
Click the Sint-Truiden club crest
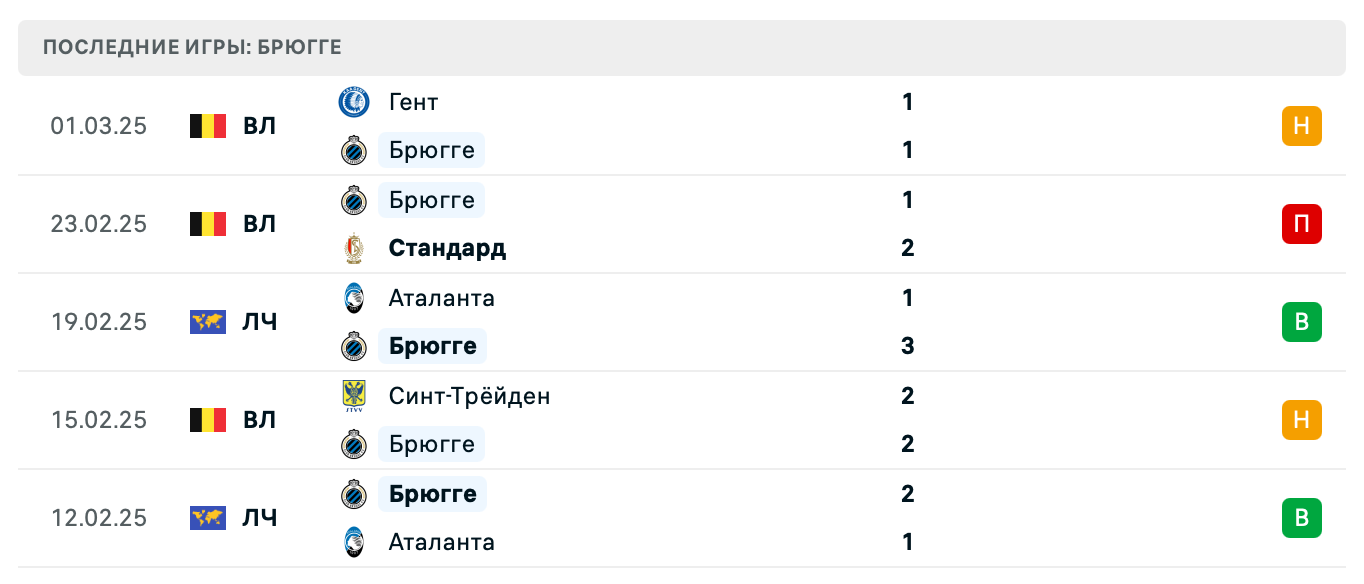tap(354, 396)
